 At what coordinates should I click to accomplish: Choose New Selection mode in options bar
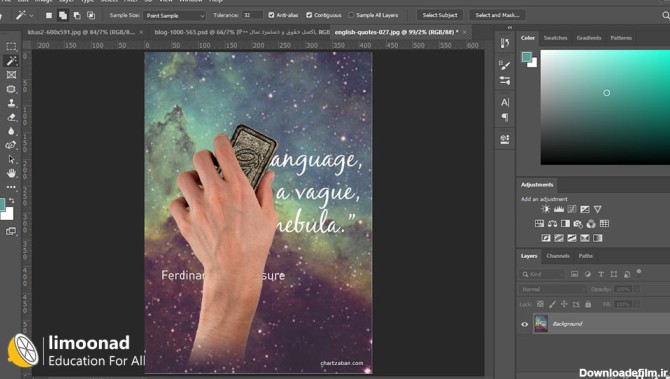[x=49, y=15]
